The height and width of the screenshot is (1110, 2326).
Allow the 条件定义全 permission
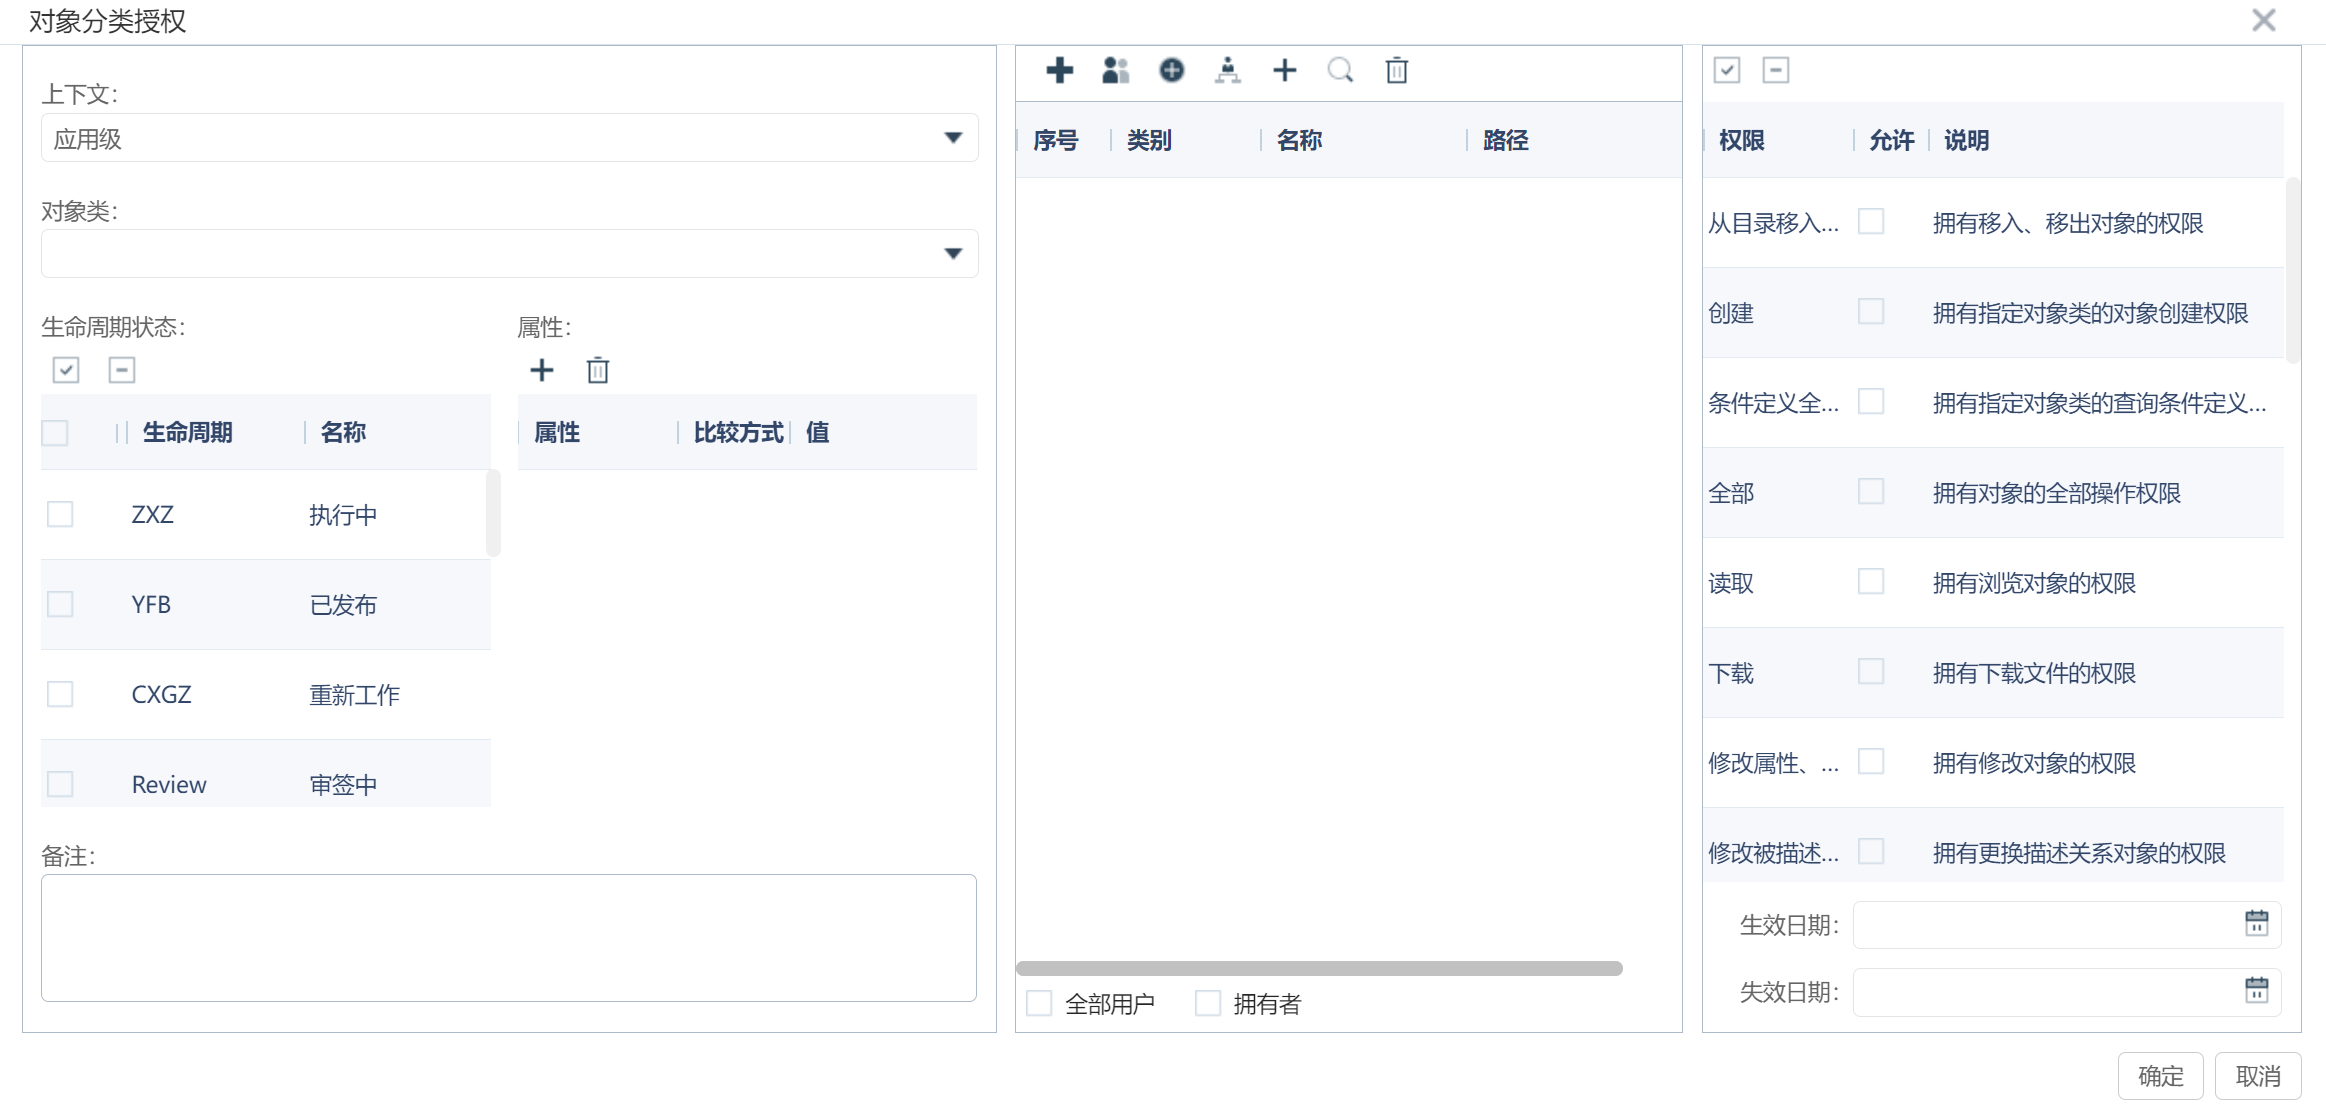coord(1871,401)
